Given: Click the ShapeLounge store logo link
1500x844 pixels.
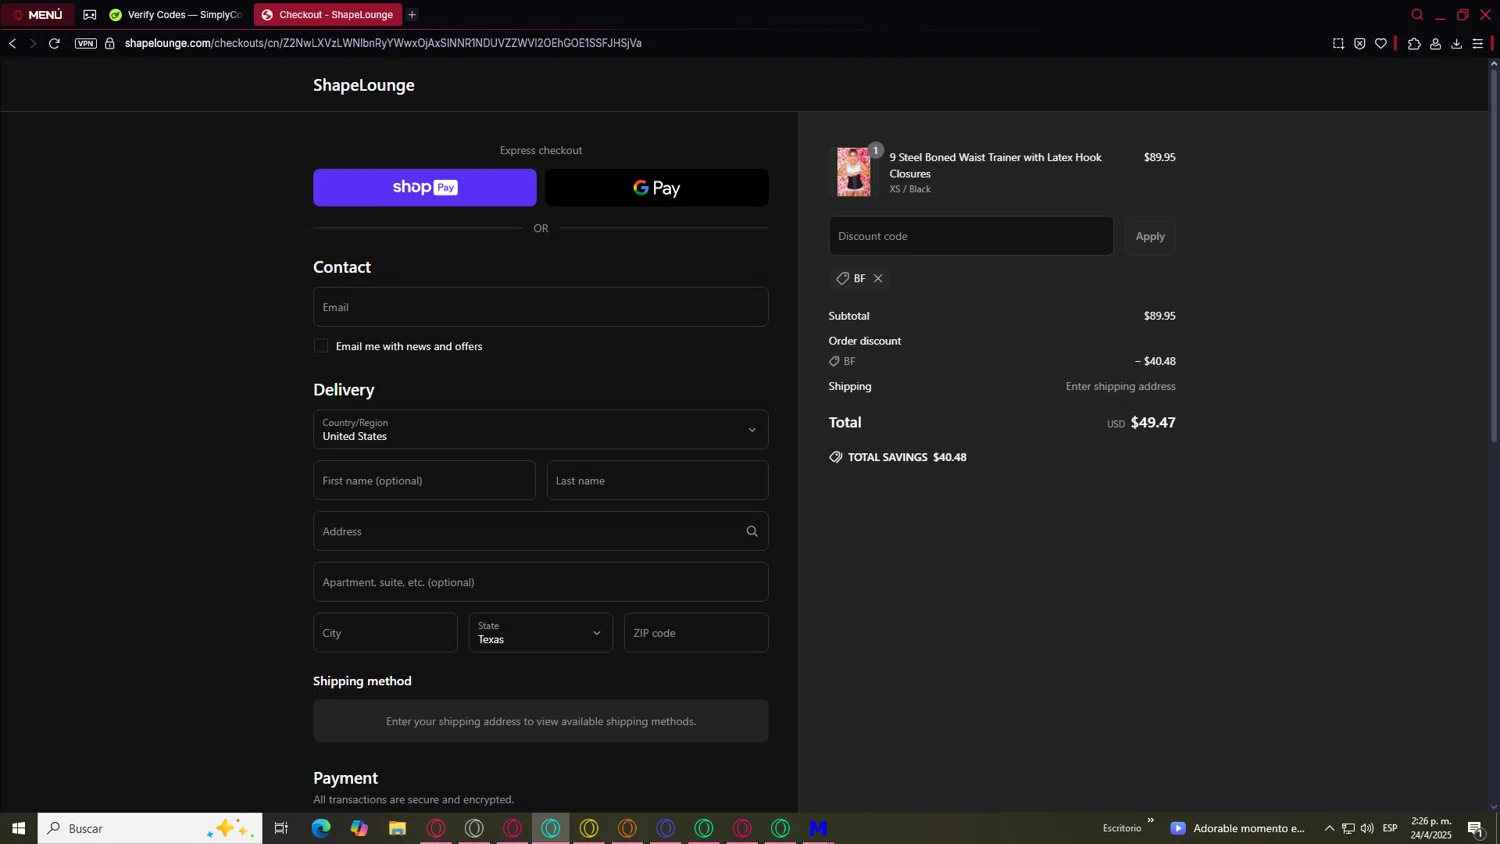Looking at the screenshot, I should [364, 85].
